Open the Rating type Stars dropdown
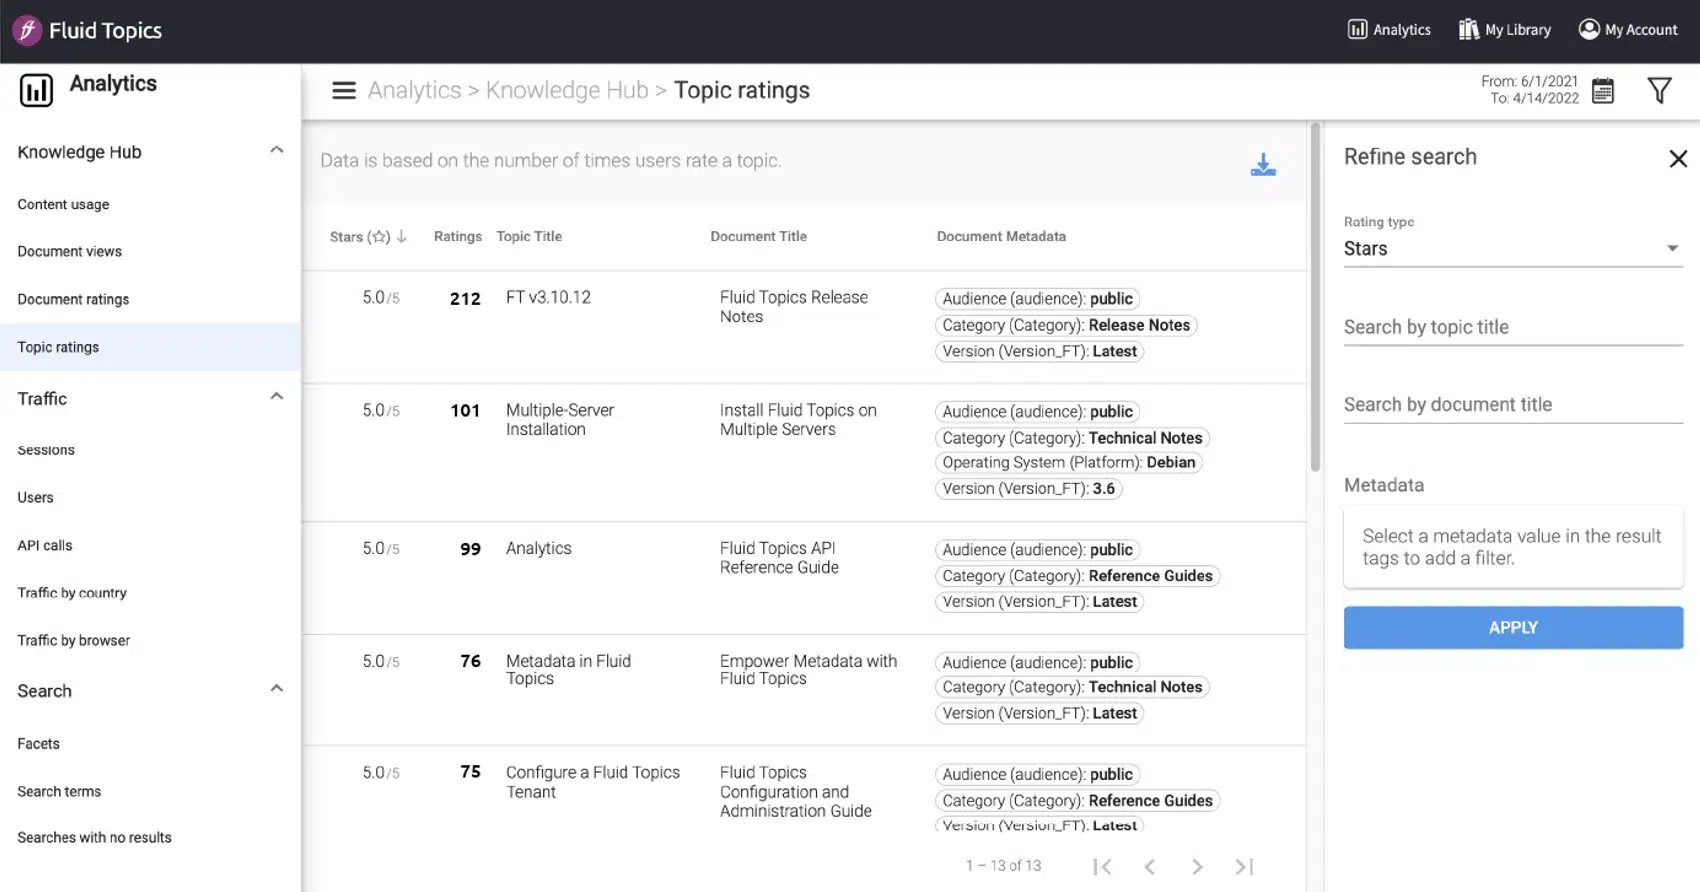Screen dimensions: 1700x892 (1511, 249)
